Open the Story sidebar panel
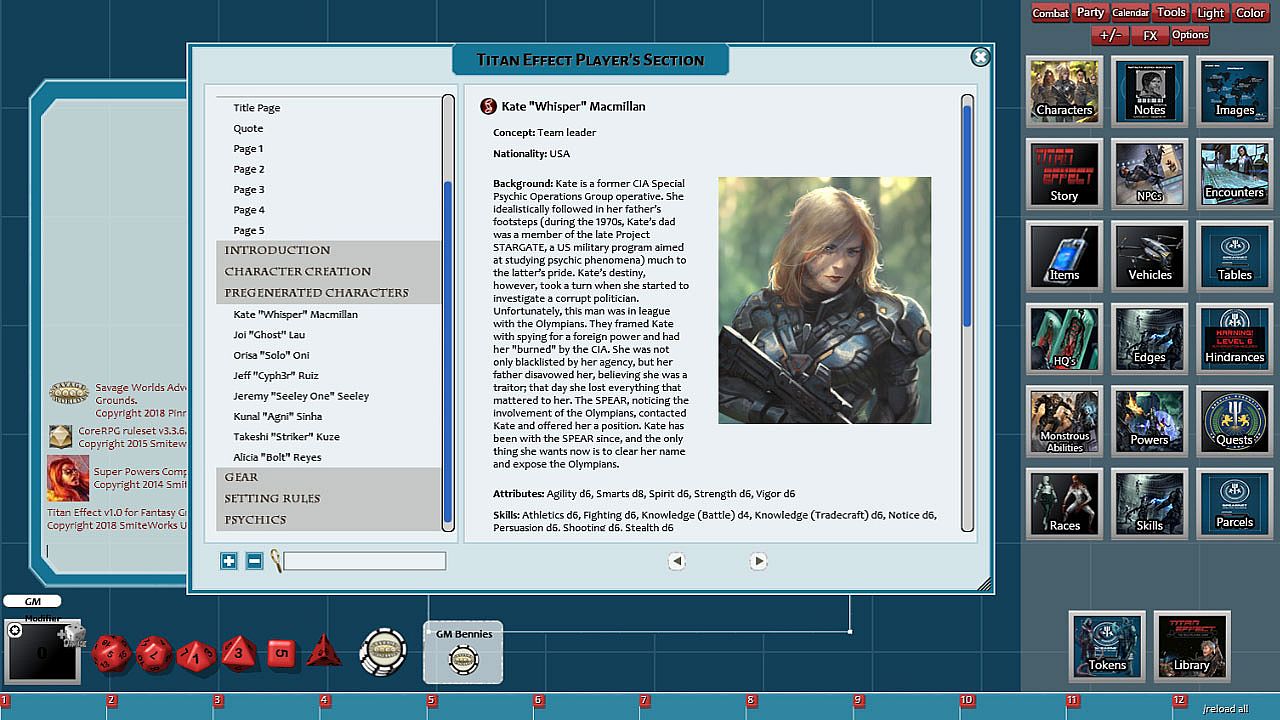The height and width of the screenshot is (720, 1280). click(1064, 172)
